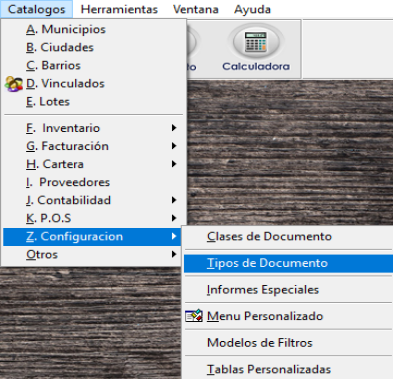Select Tablas Personalizadas submenu item
394x379 pixels.
[x=288, y=369]
